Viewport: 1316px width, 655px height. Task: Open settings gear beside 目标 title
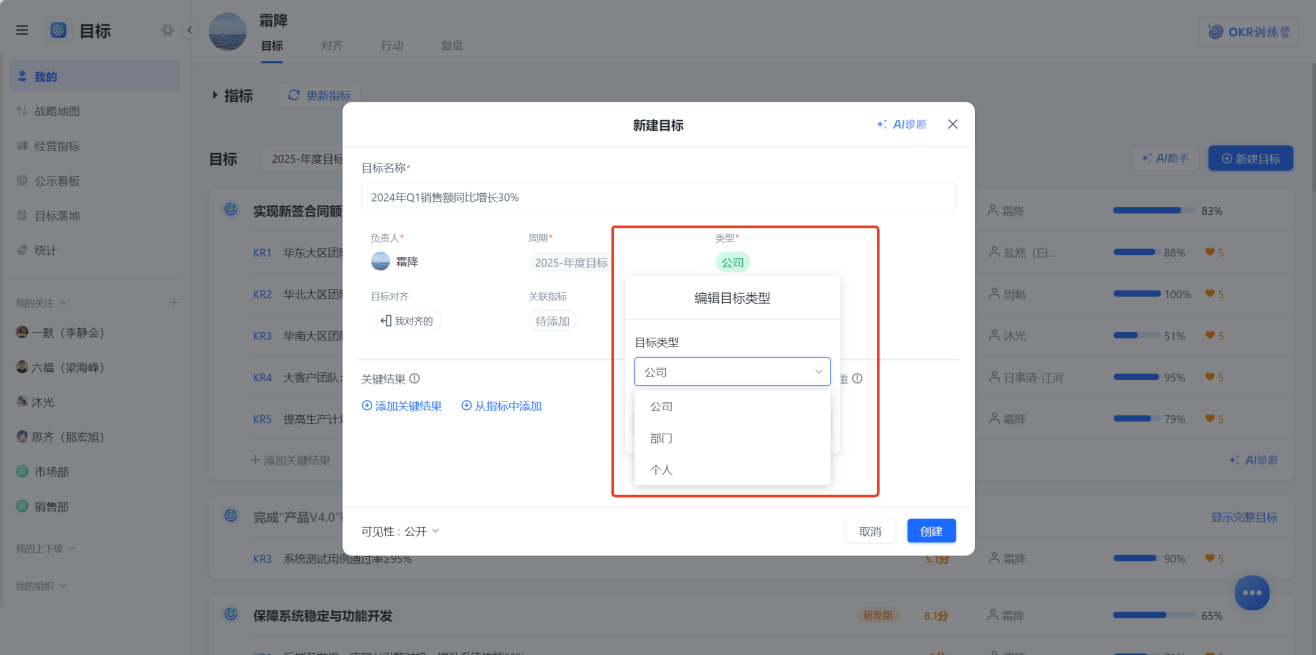coord(167,30)
